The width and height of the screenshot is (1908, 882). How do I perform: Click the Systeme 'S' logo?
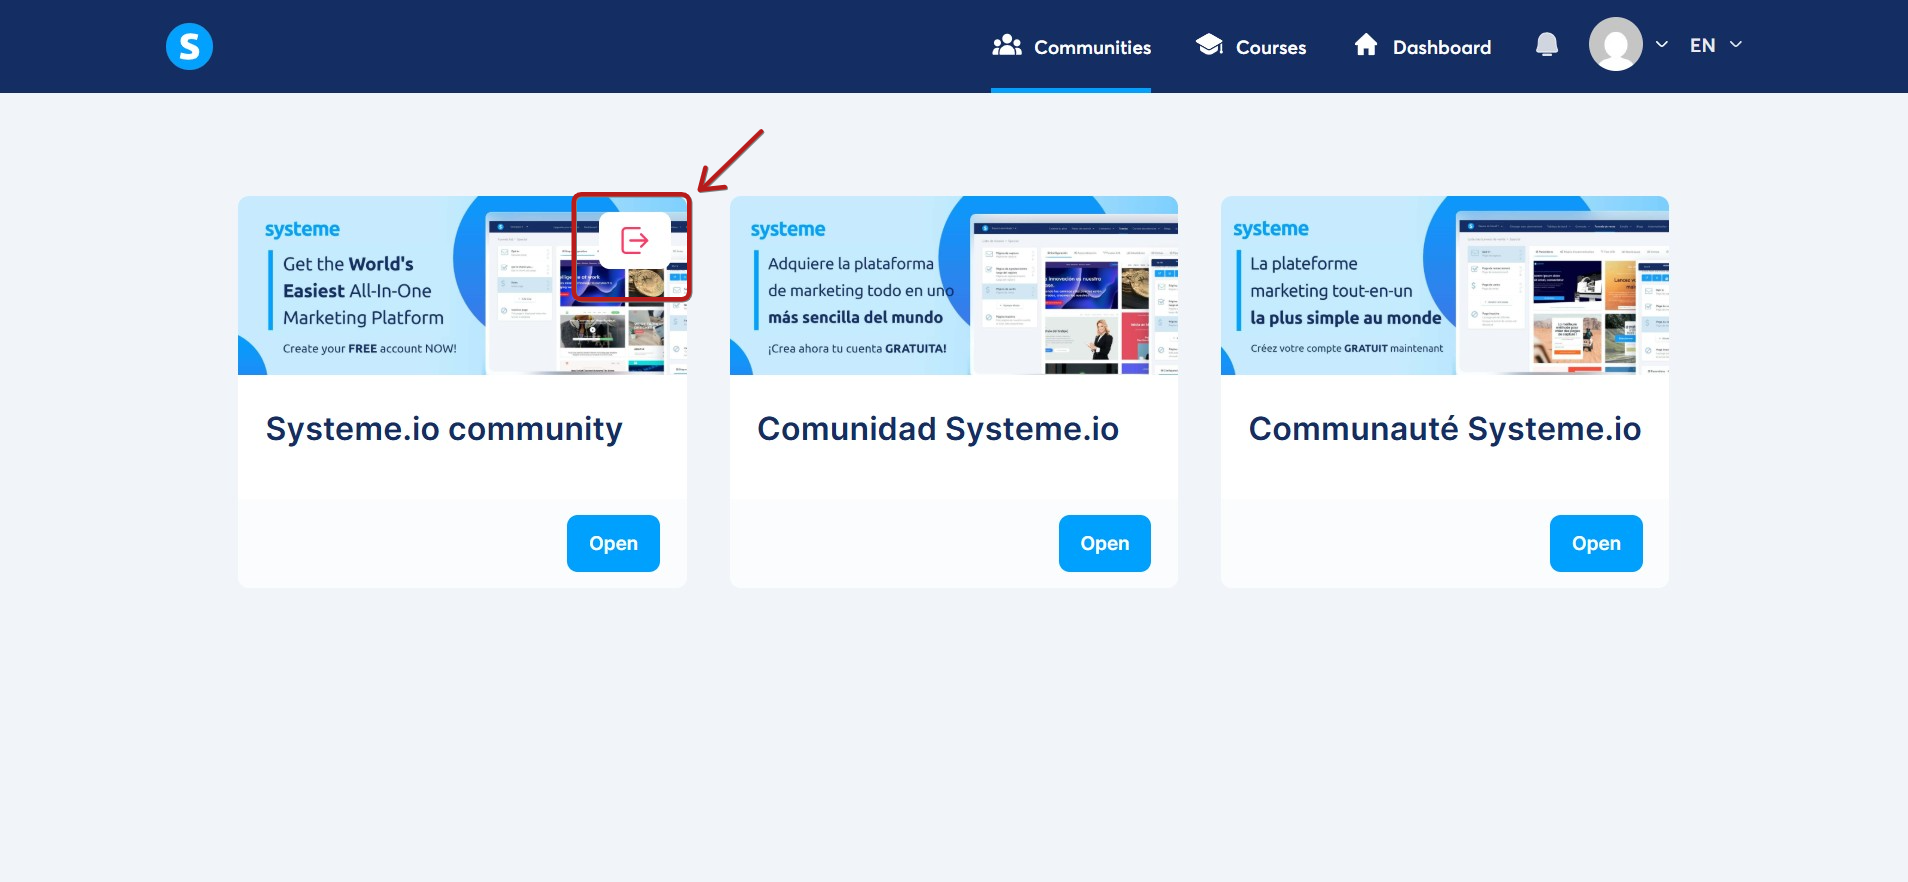(x=189, y=46)
